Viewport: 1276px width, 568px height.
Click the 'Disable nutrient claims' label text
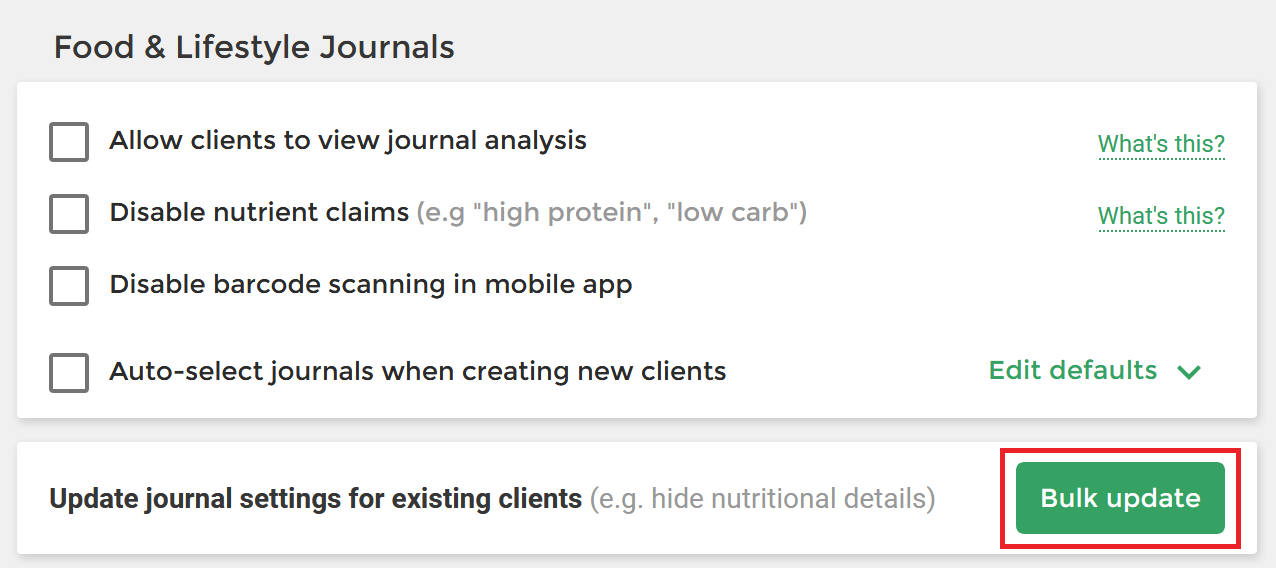259,212
